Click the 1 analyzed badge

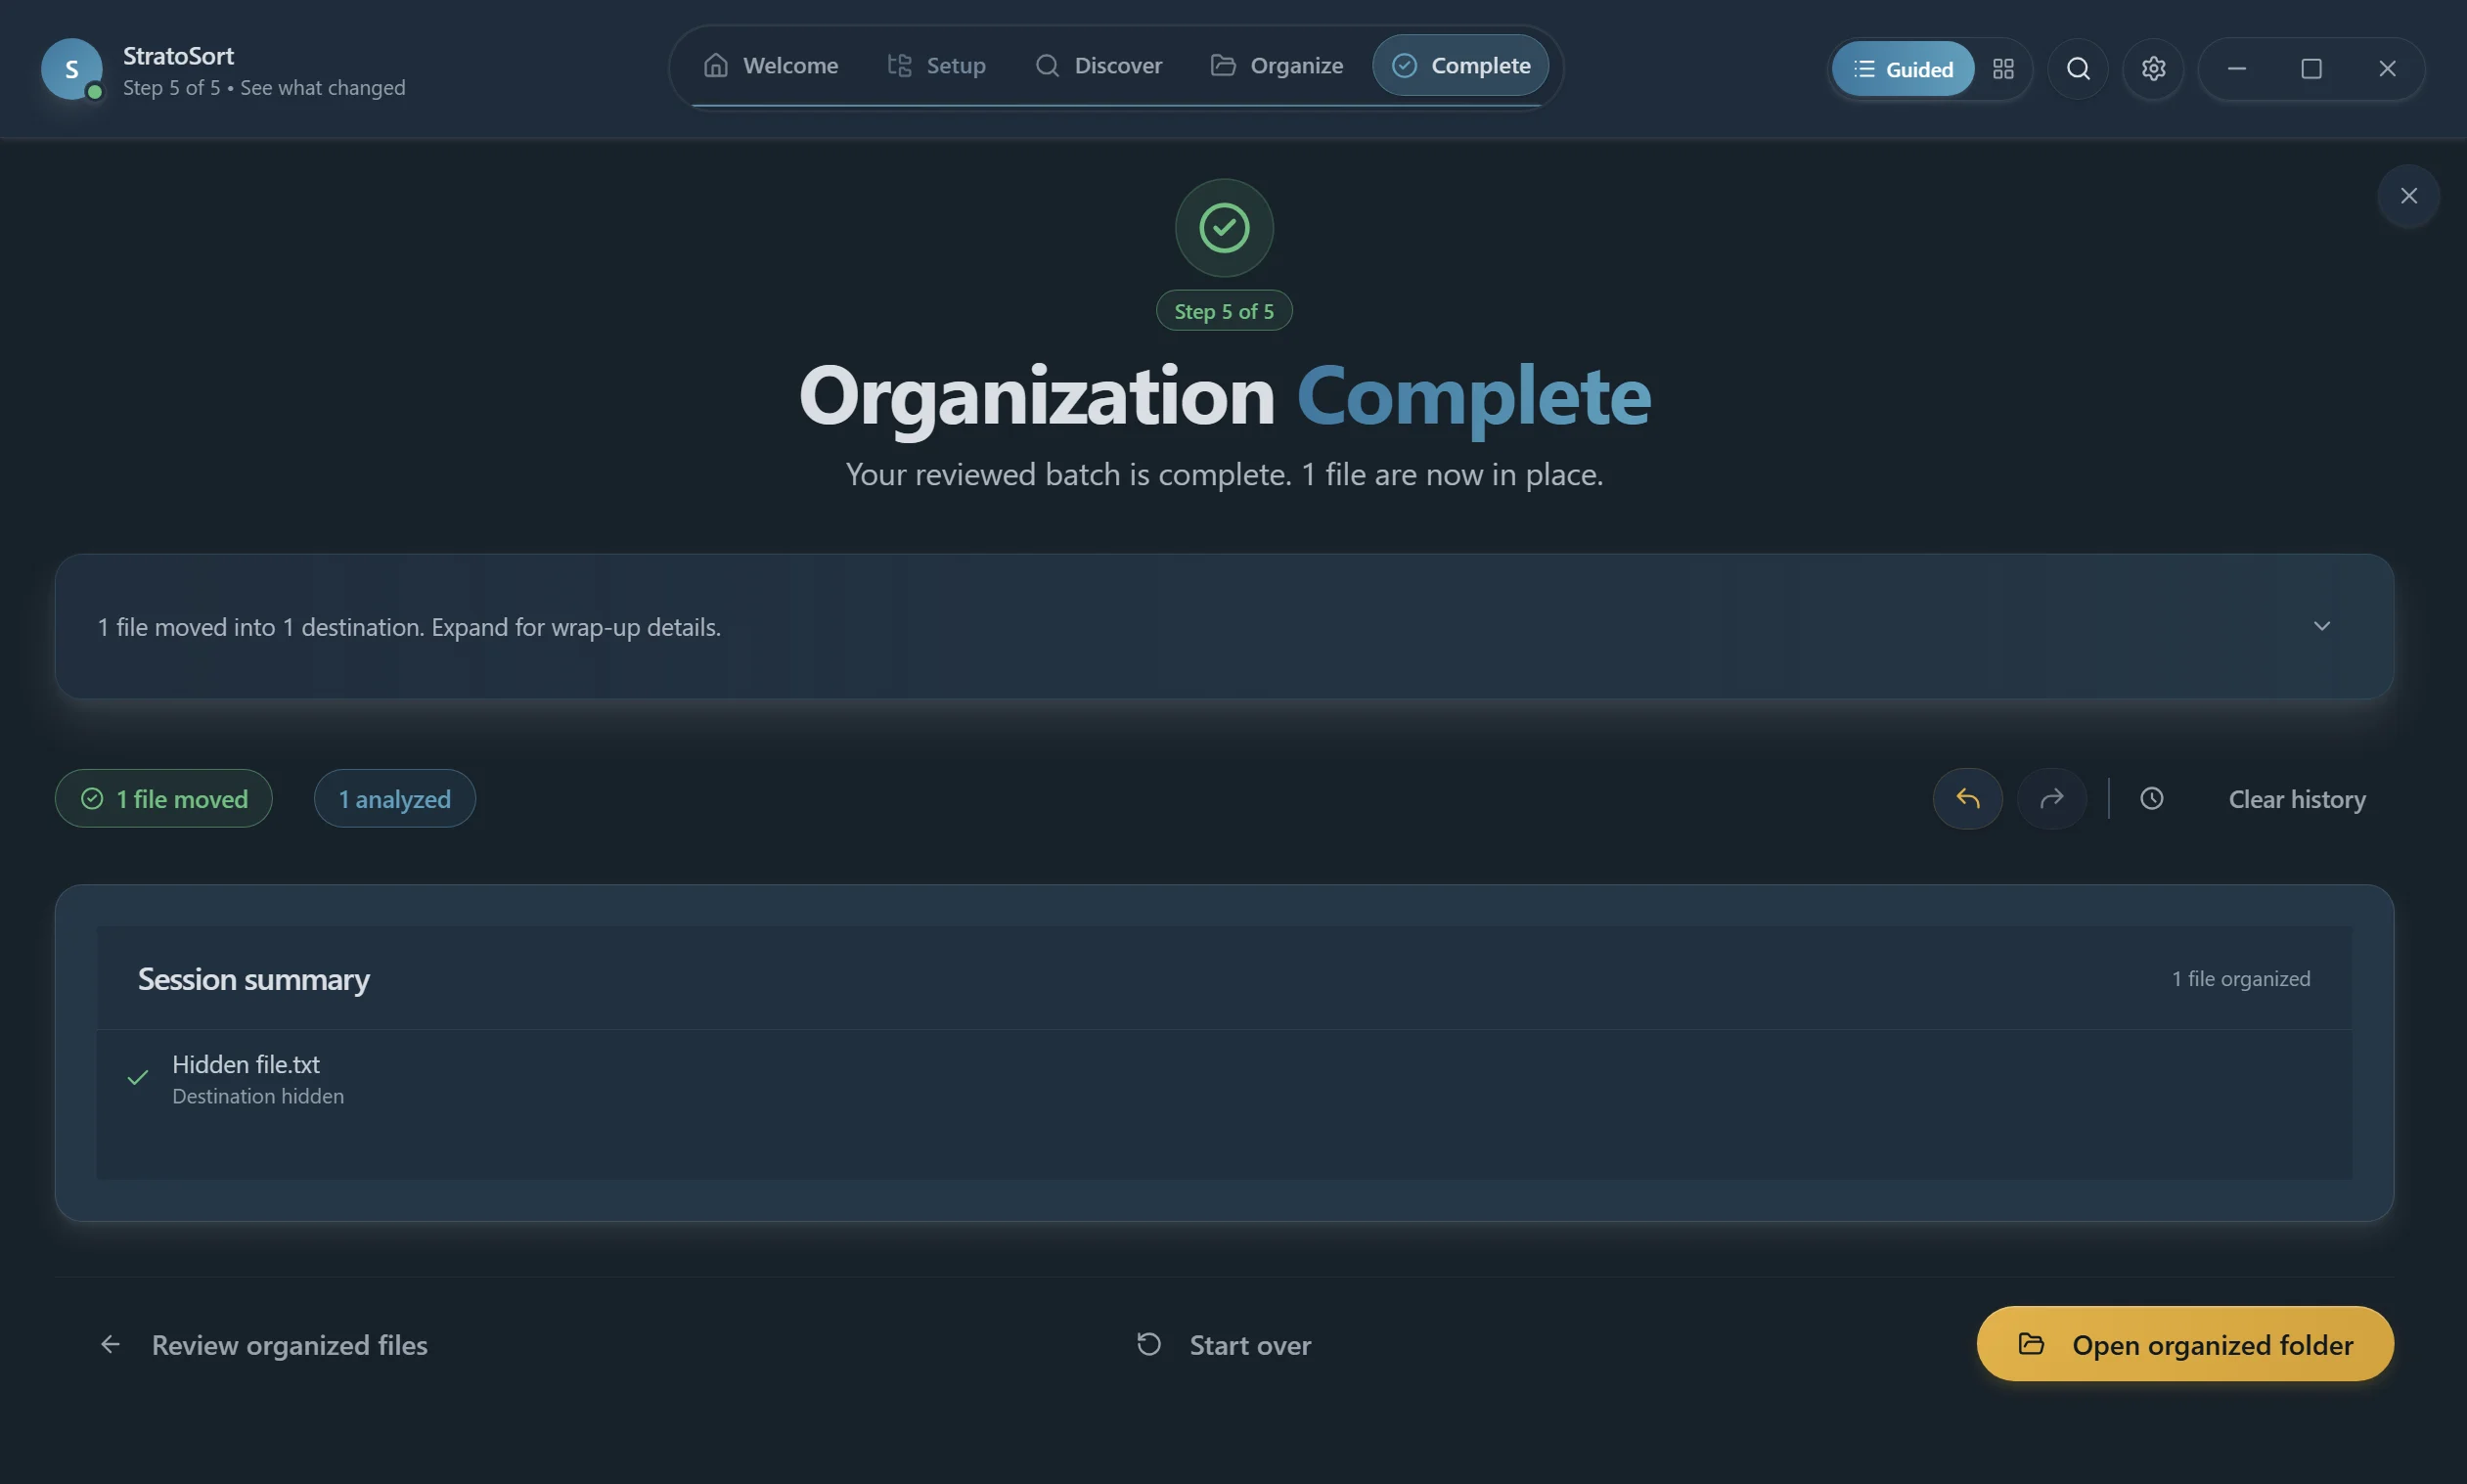pos(394,799)
